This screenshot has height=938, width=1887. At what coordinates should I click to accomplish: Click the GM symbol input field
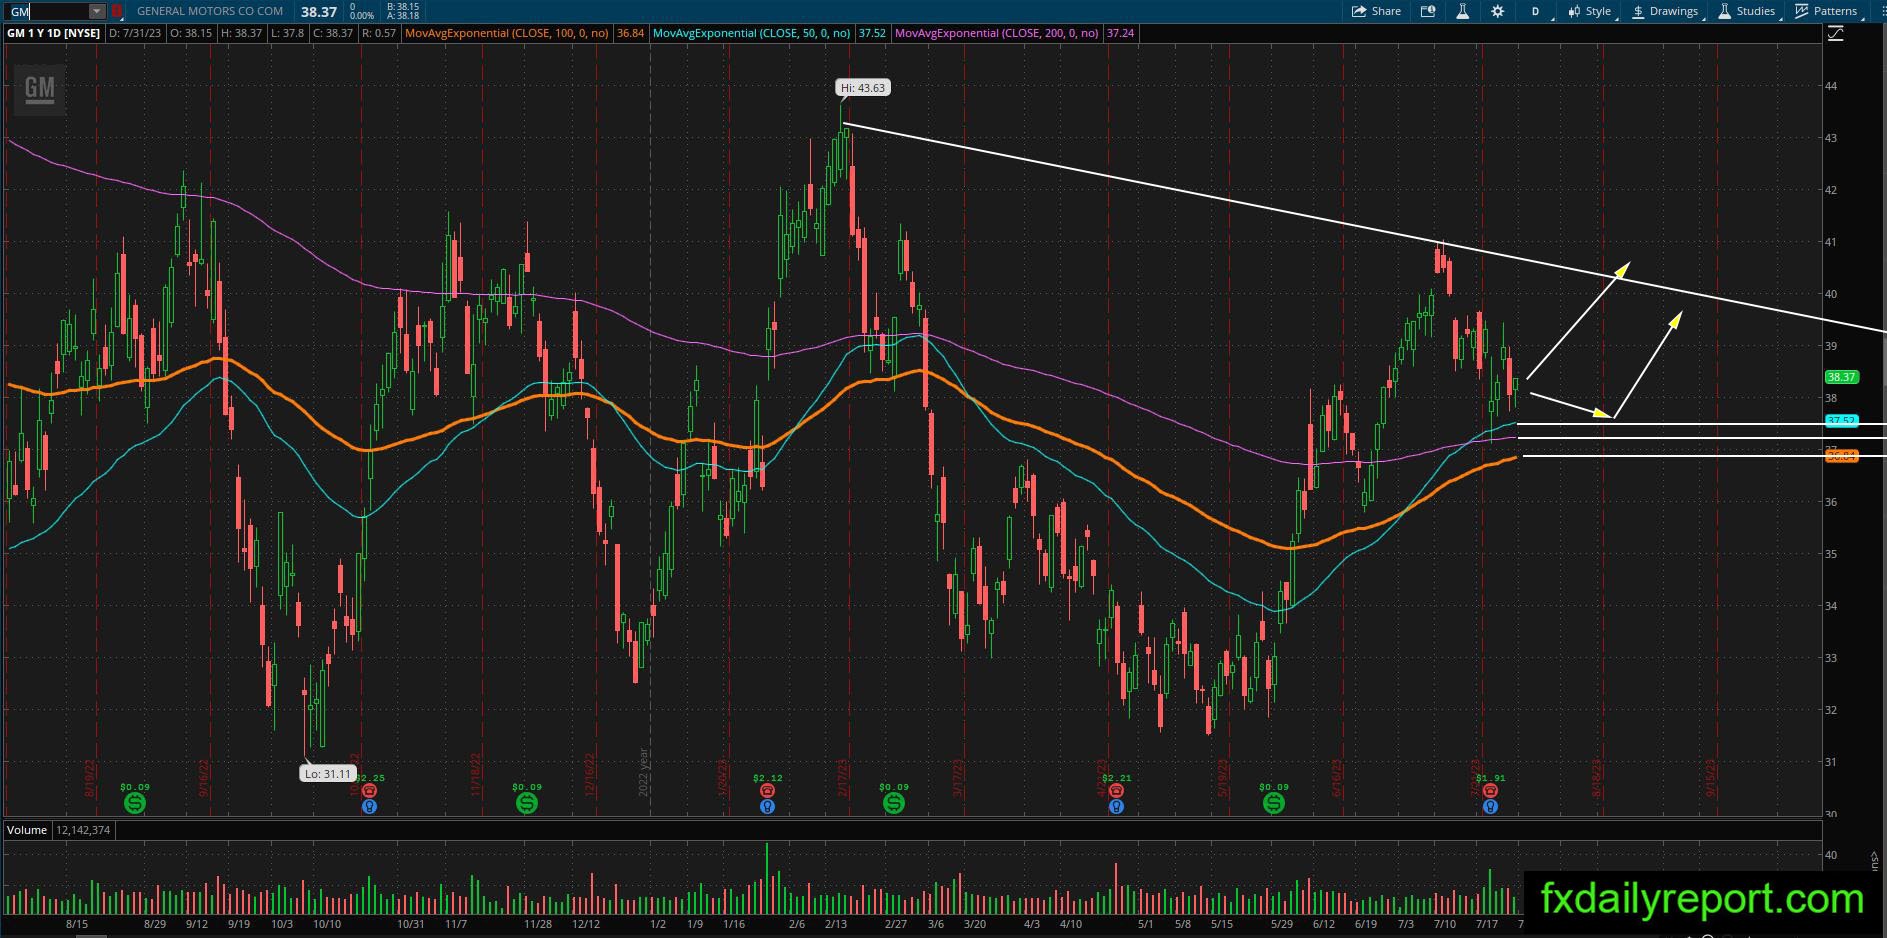(x=47, y=11)
